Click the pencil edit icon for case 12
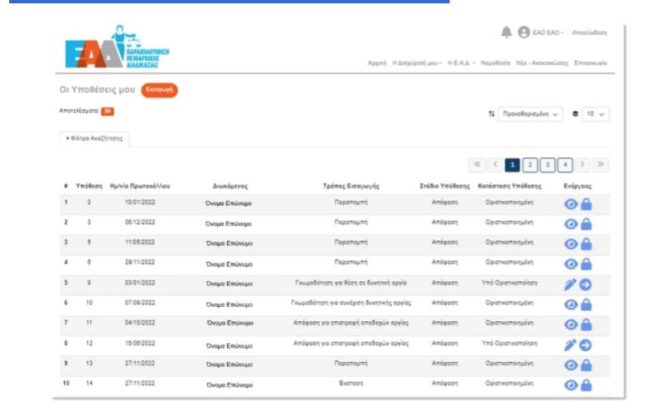The height and width of the screenshot is (412, 650). click(570, 345)
